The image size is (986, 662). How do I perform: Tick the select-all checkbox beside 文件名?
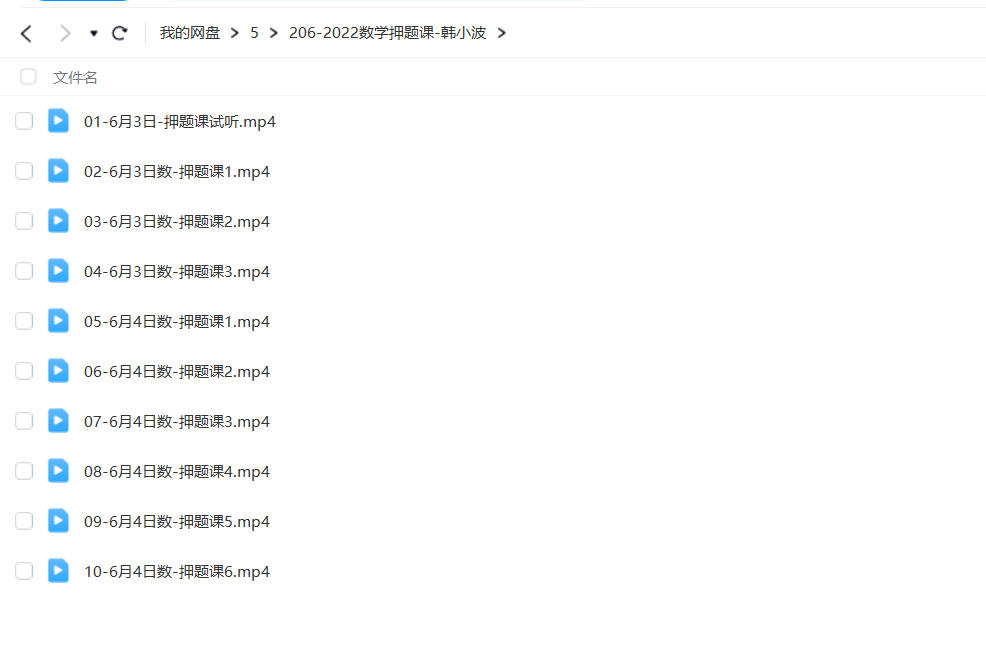click(x=28, y=77)
